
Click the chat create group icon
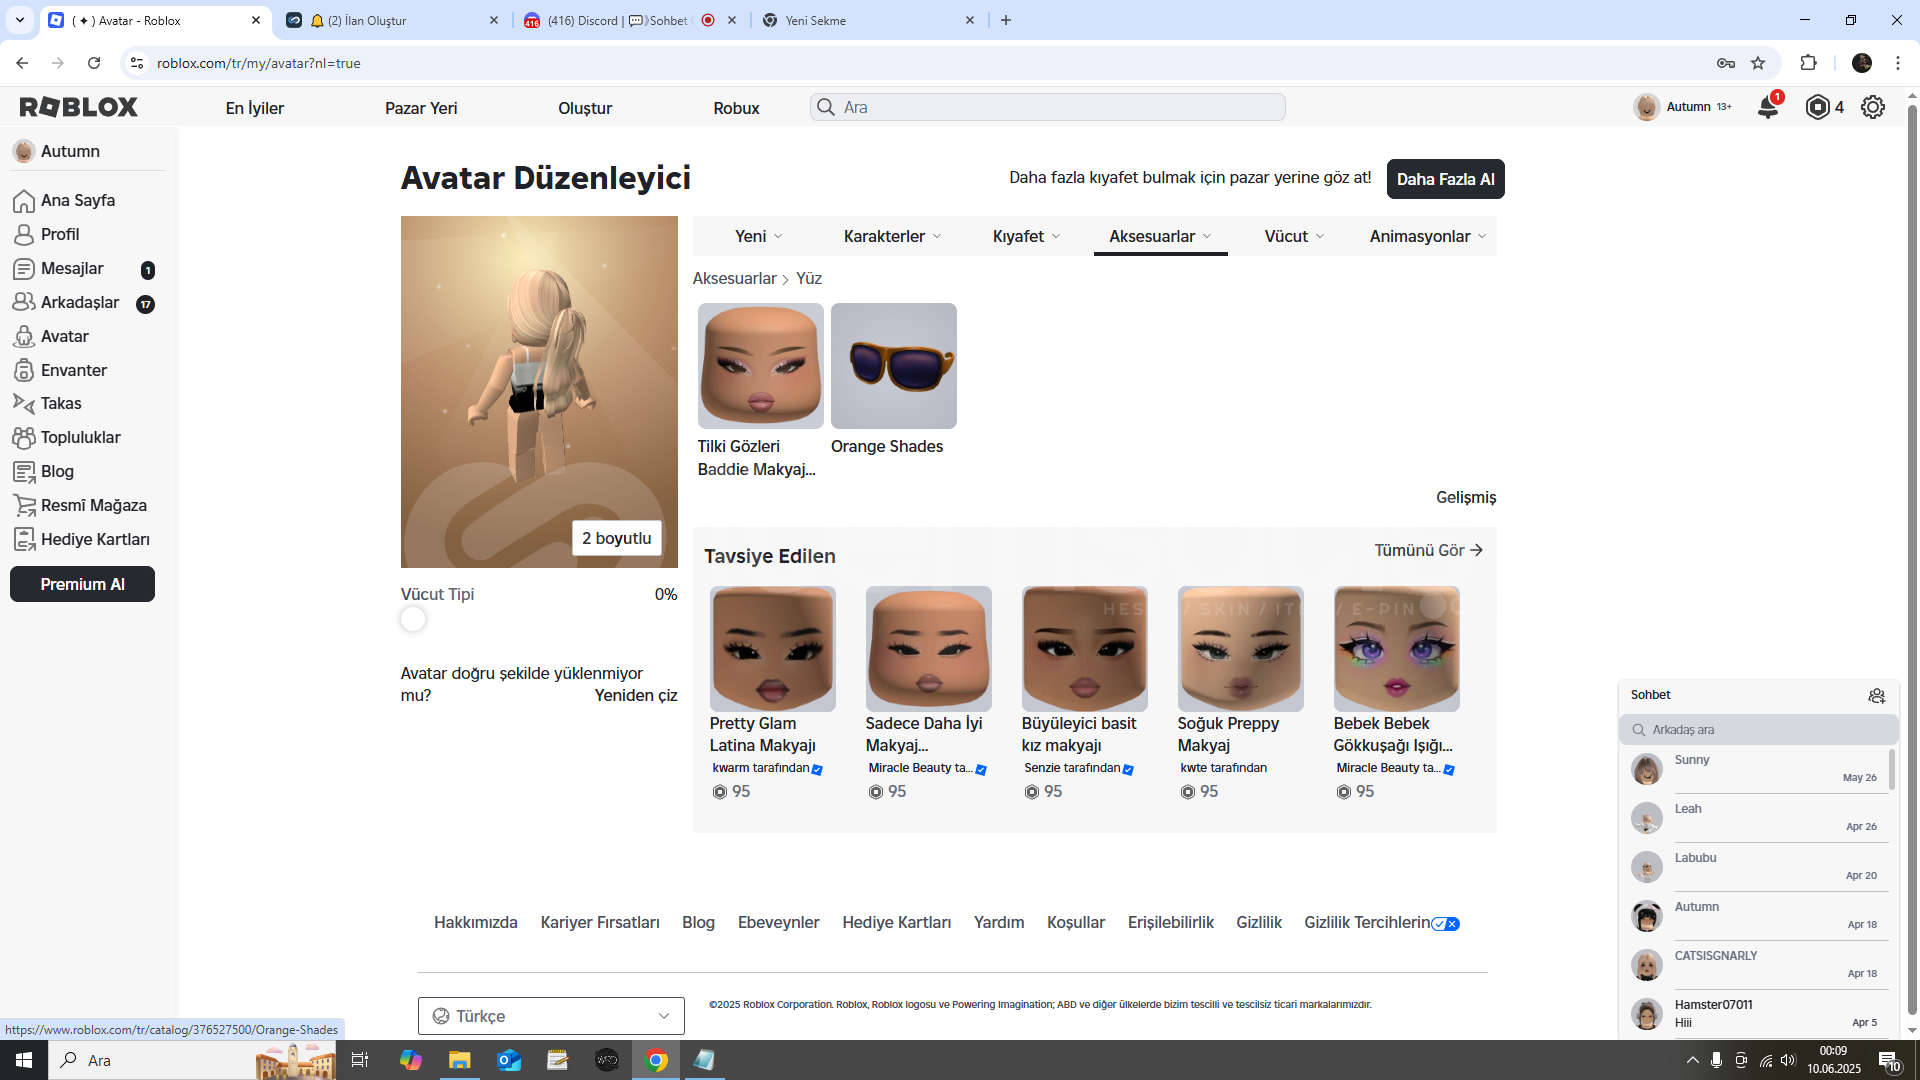click(x=1877, y=696)
